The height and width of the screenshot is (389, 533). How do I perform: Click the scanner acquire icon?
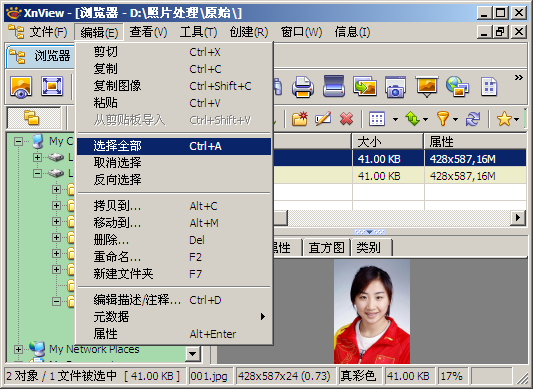pyautogui.click(x=334, y=86)
